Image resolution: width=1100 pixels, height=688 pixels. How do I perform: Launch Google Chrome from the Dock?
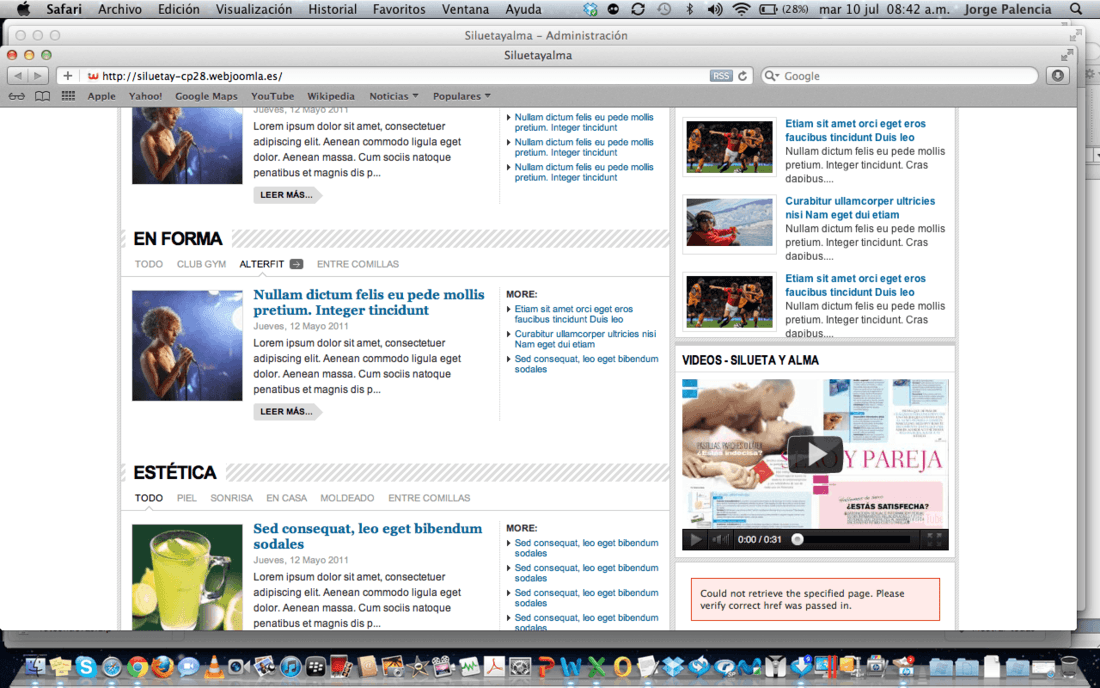tap(138, 666)
